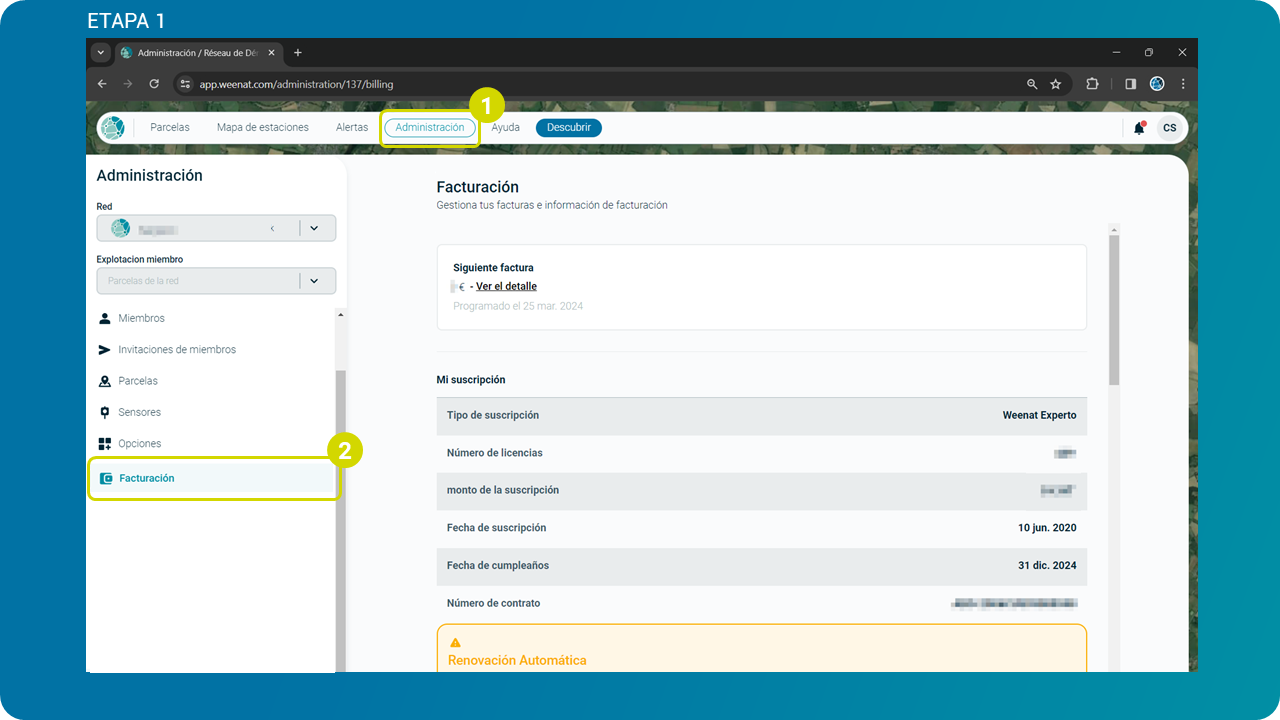The width and height of the screenshot is (1280, 720).
Task: Reload the page
Action: 154,84
